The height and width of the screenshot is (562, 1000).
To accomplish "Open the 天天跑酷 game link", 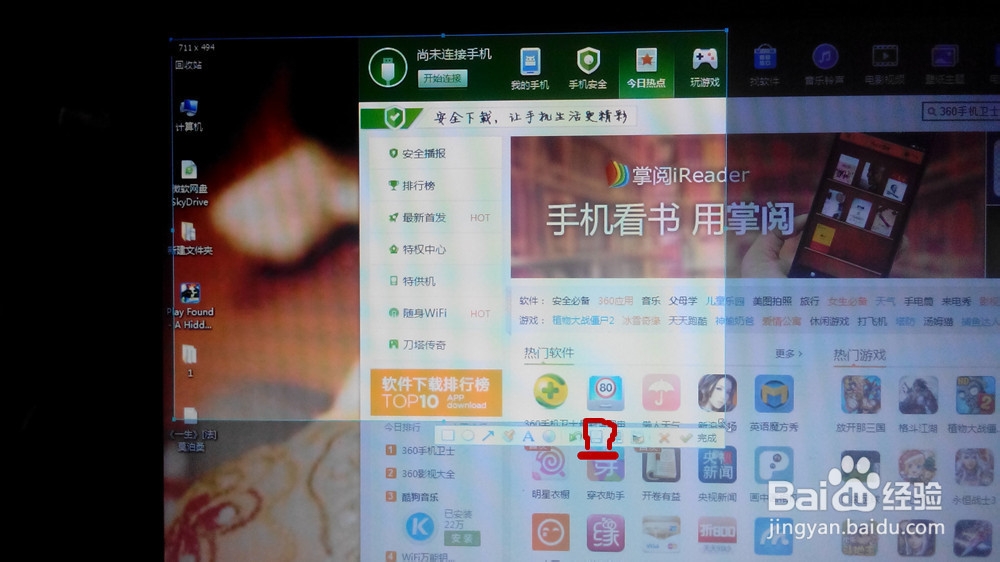I will point(688,321).
